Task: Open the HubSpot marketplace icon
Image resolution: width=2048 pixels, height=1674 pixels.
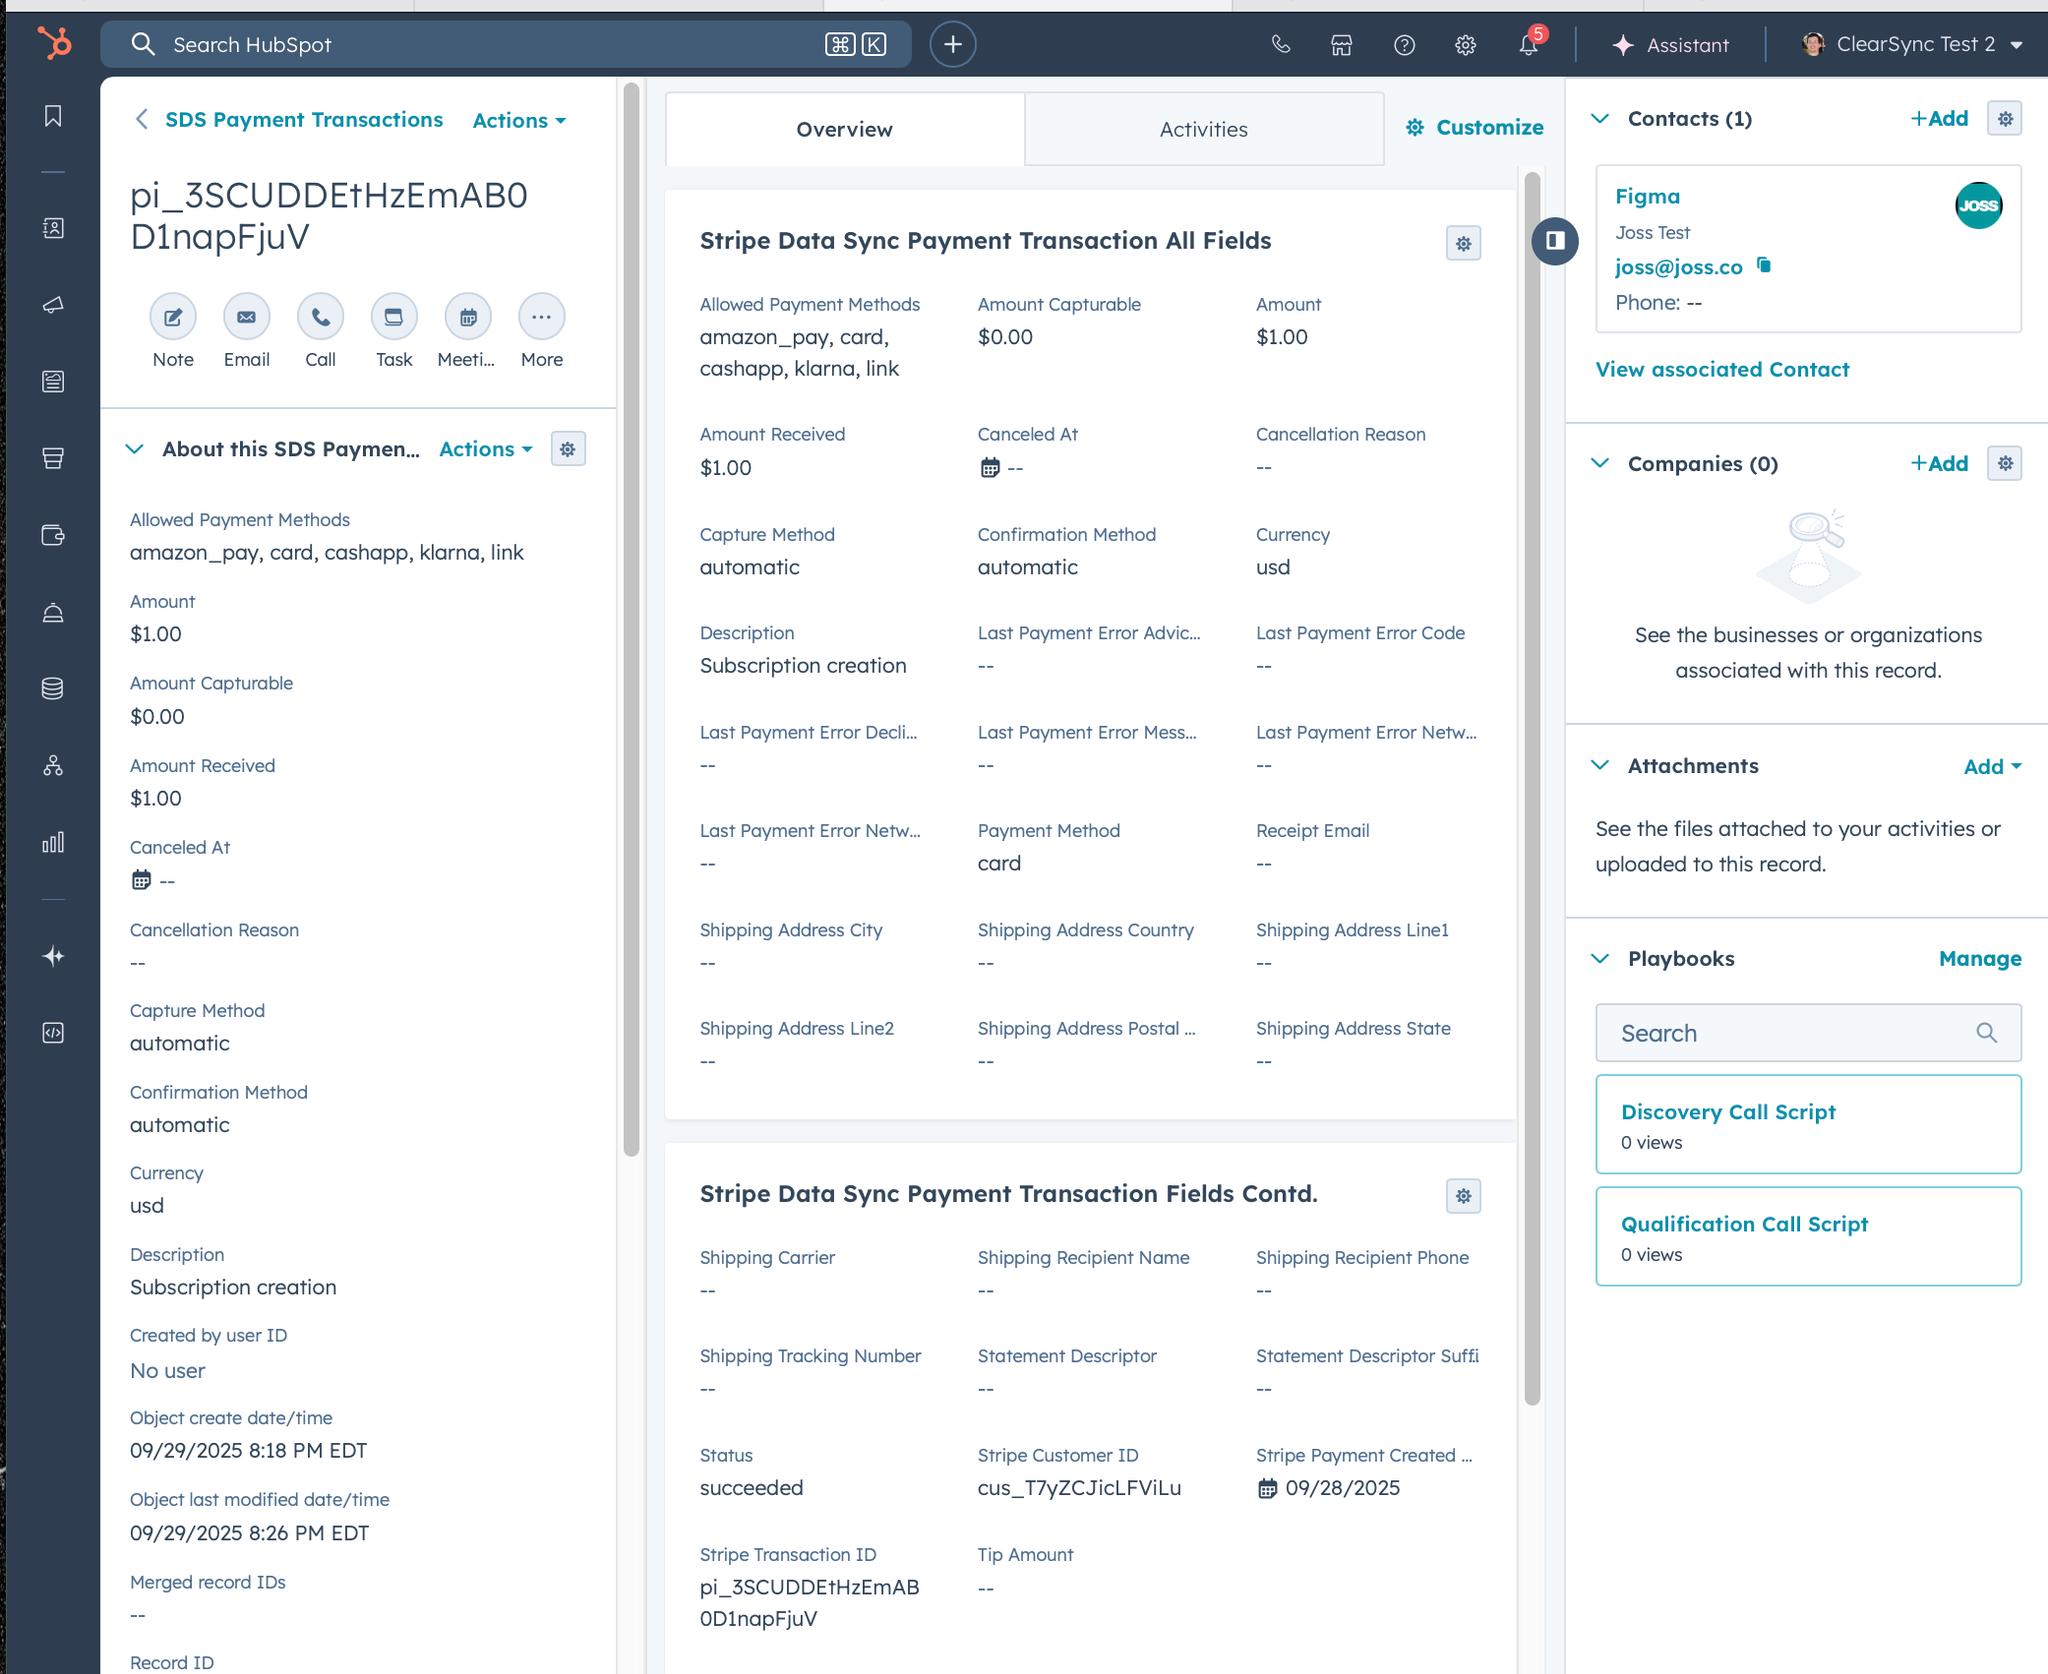Action: point(1341,45)
